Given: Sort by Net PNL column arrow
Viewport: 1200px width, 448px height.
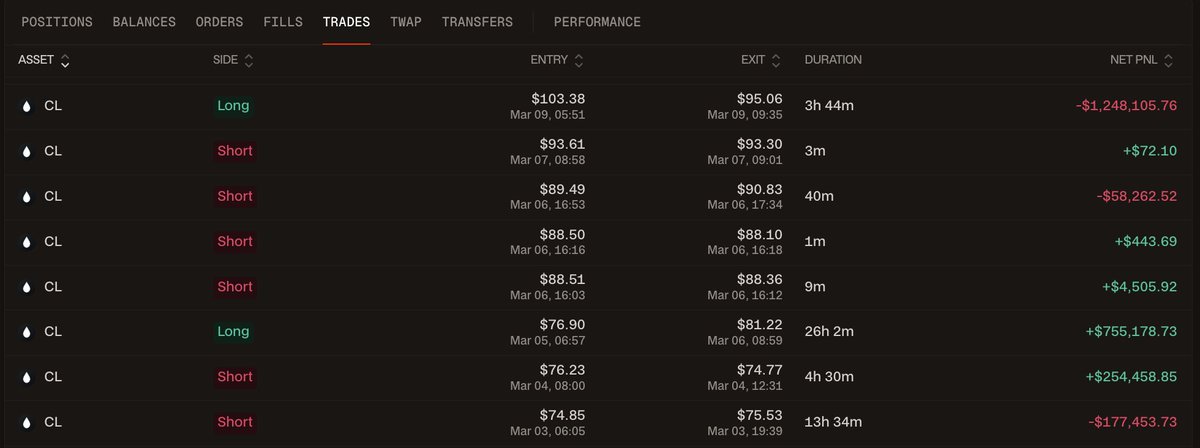Looking at the screenshot, I should point(1168,61).
